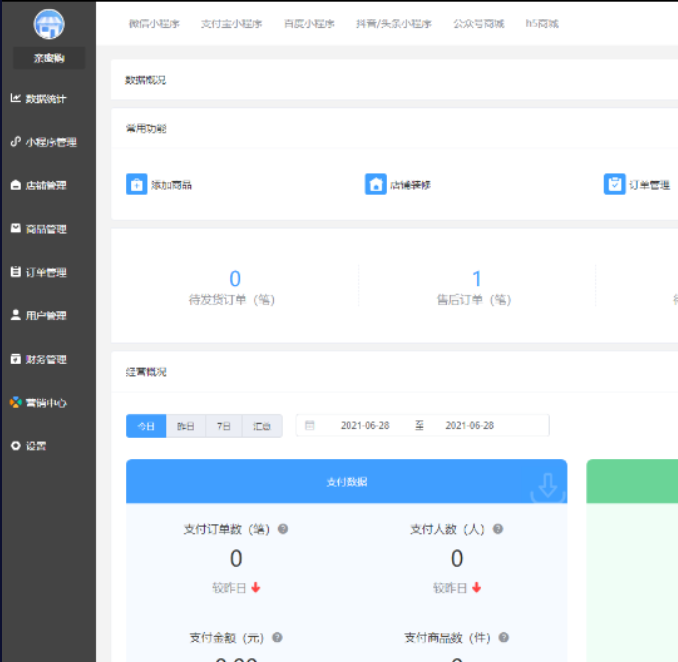Click help icon beside 支付金额

[277, 637]
